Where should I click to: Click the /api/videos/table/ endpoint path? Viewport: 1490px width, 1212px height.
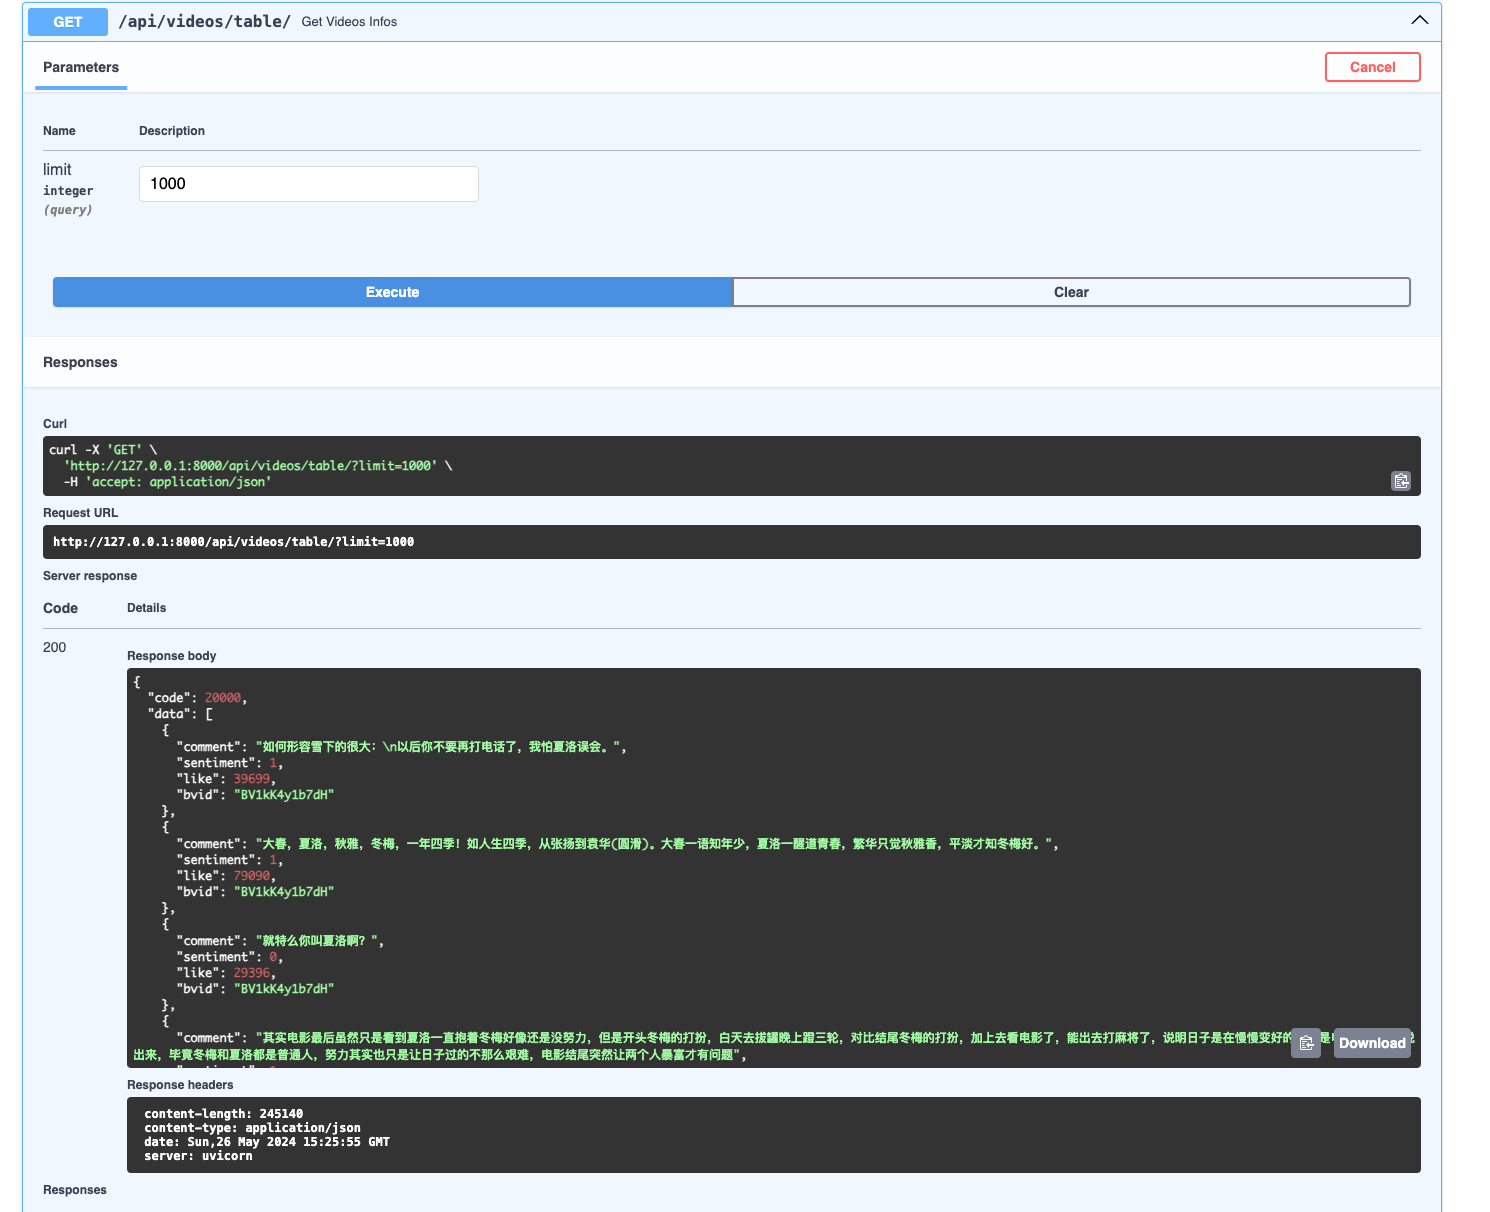pyautogui.click(x=204, y=21)
